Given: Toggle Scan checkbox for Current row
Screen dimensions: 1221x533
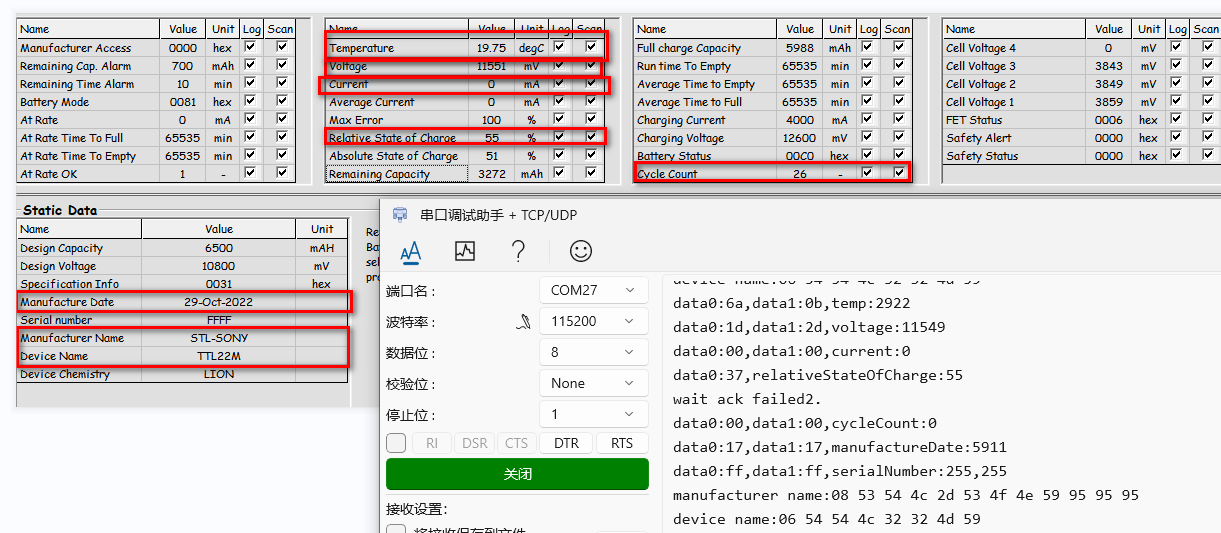Looking at the screenshot, I should [591, 83].
